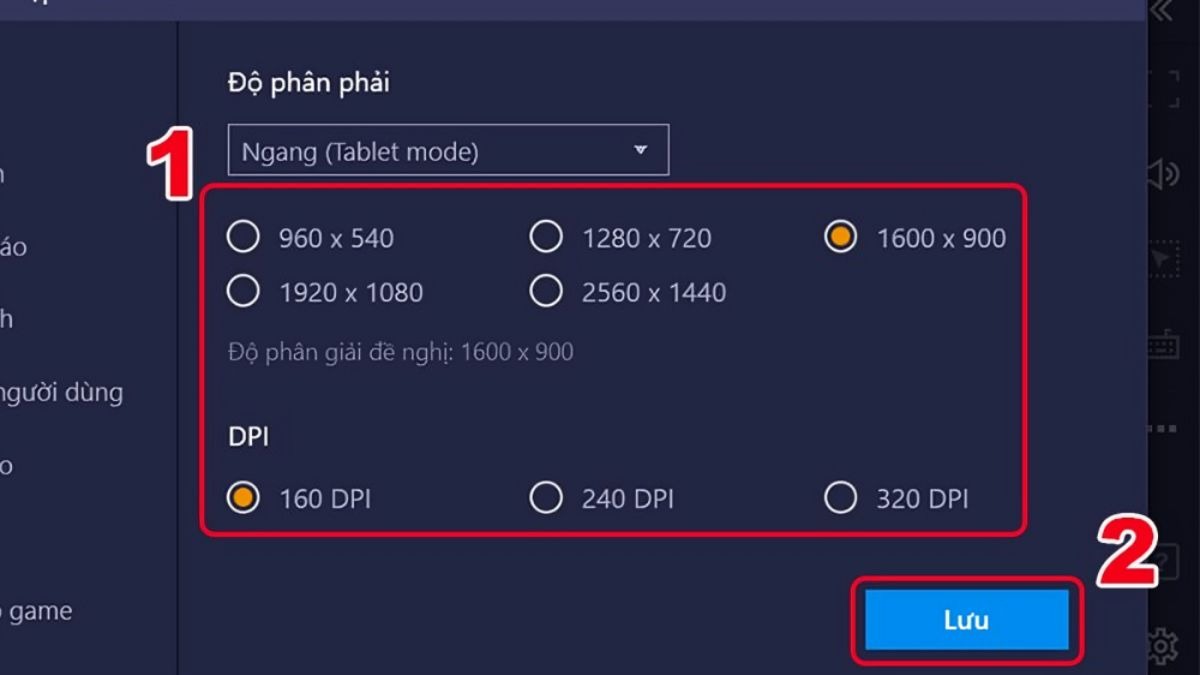The width and height of the screenshot is (1200, 675).
Task: Click the three-dots more options icon
Action: click(x=1163, y=429)
